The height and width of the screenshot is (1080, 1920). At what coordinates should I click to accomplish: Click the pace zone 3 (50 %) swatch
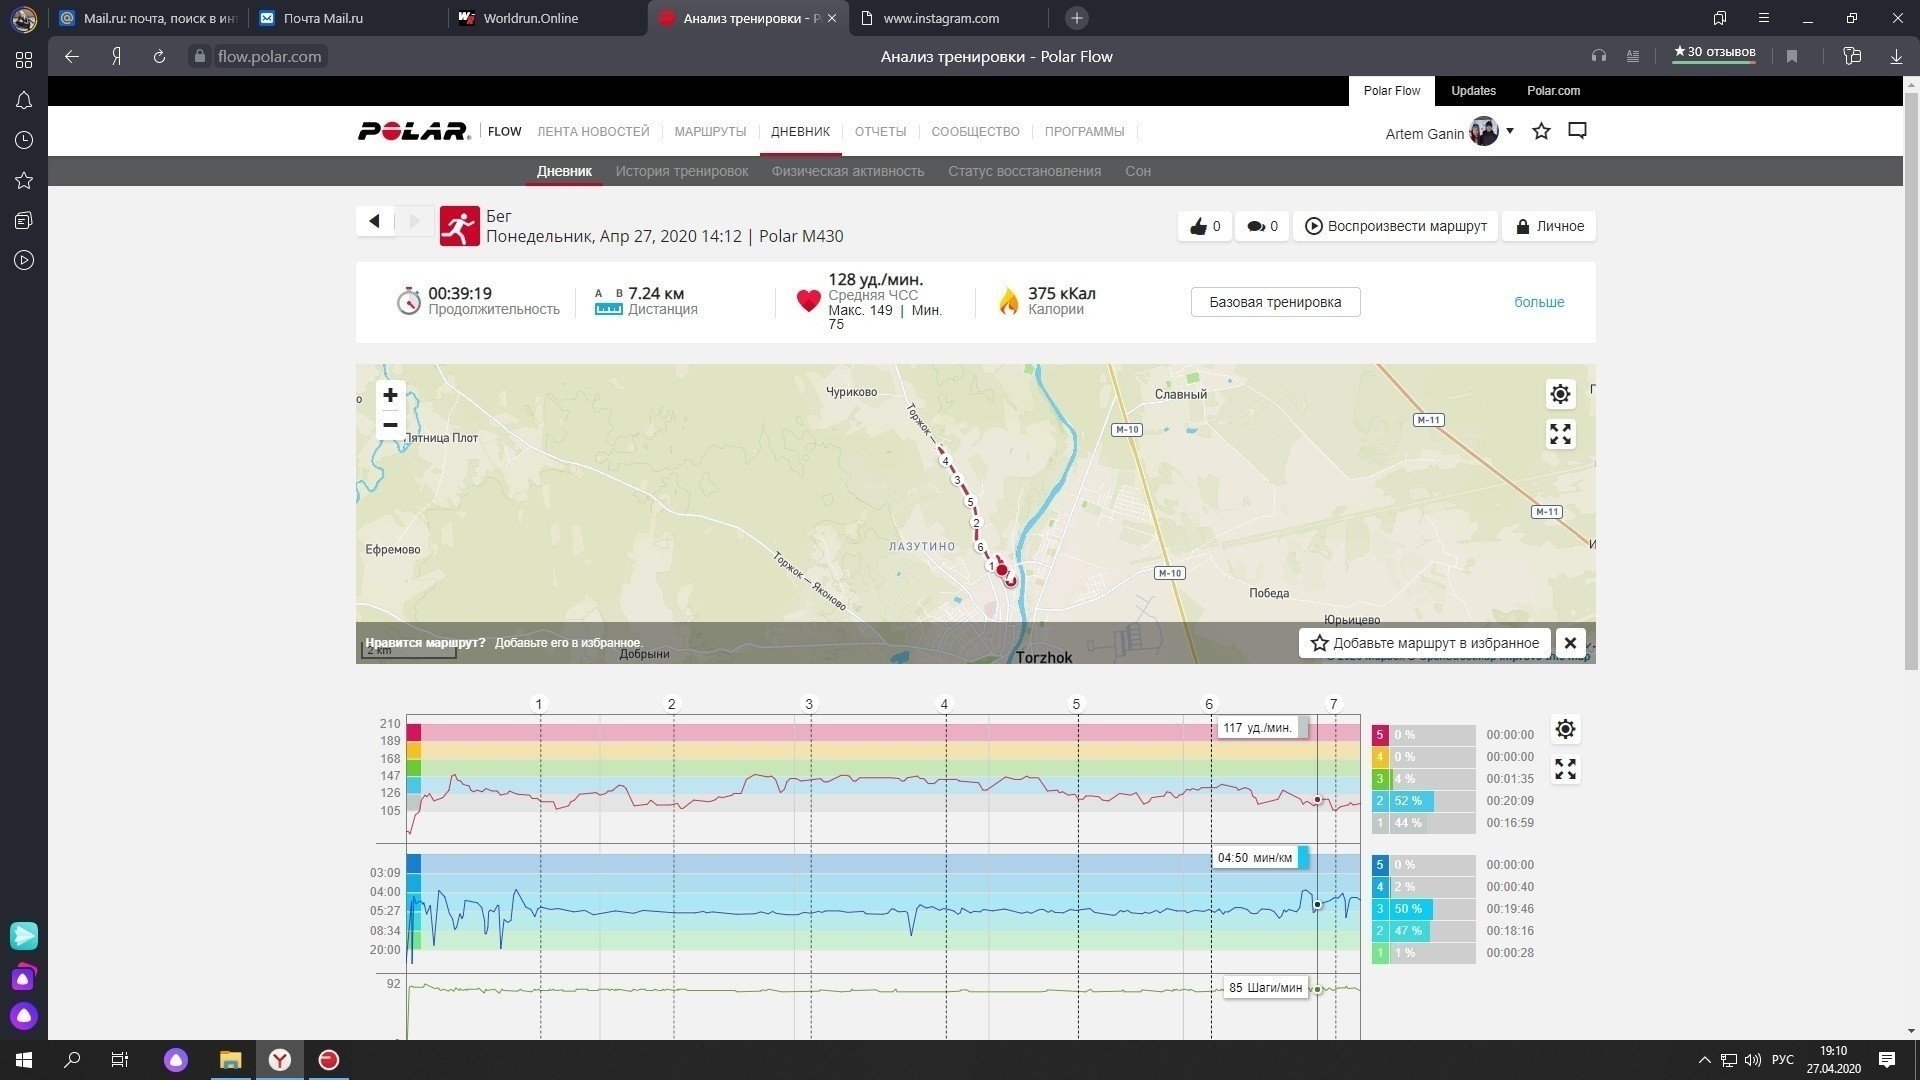[1380, 909]
